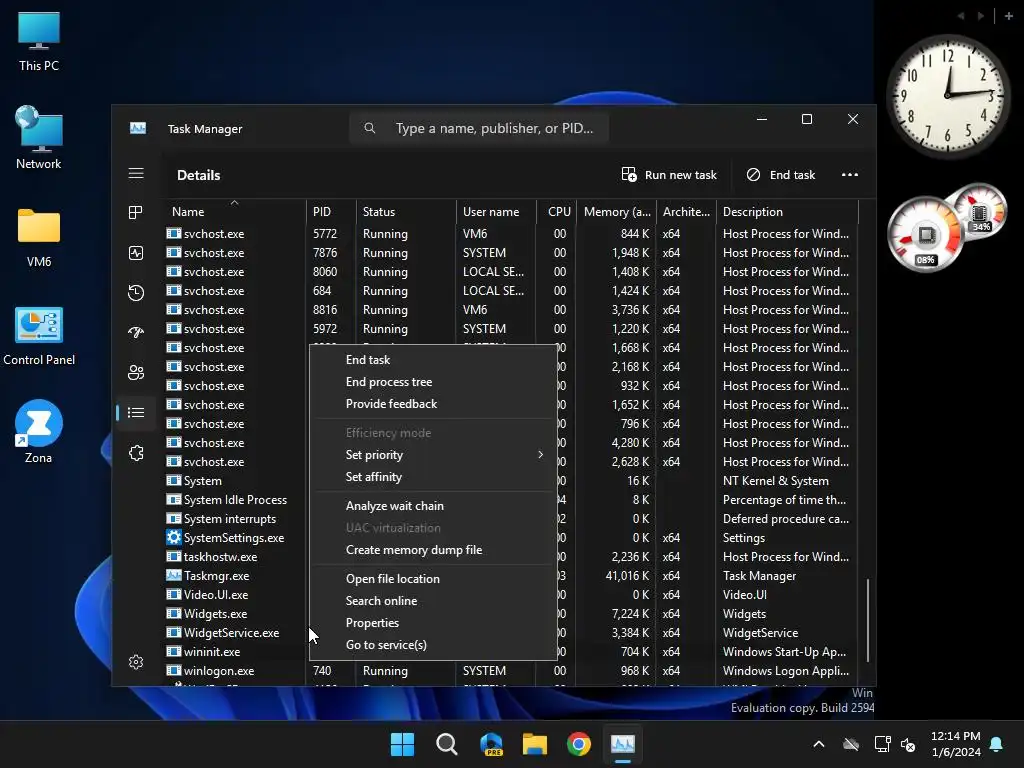
Task: Select the System Idle Process row
Action: (511, 500)
